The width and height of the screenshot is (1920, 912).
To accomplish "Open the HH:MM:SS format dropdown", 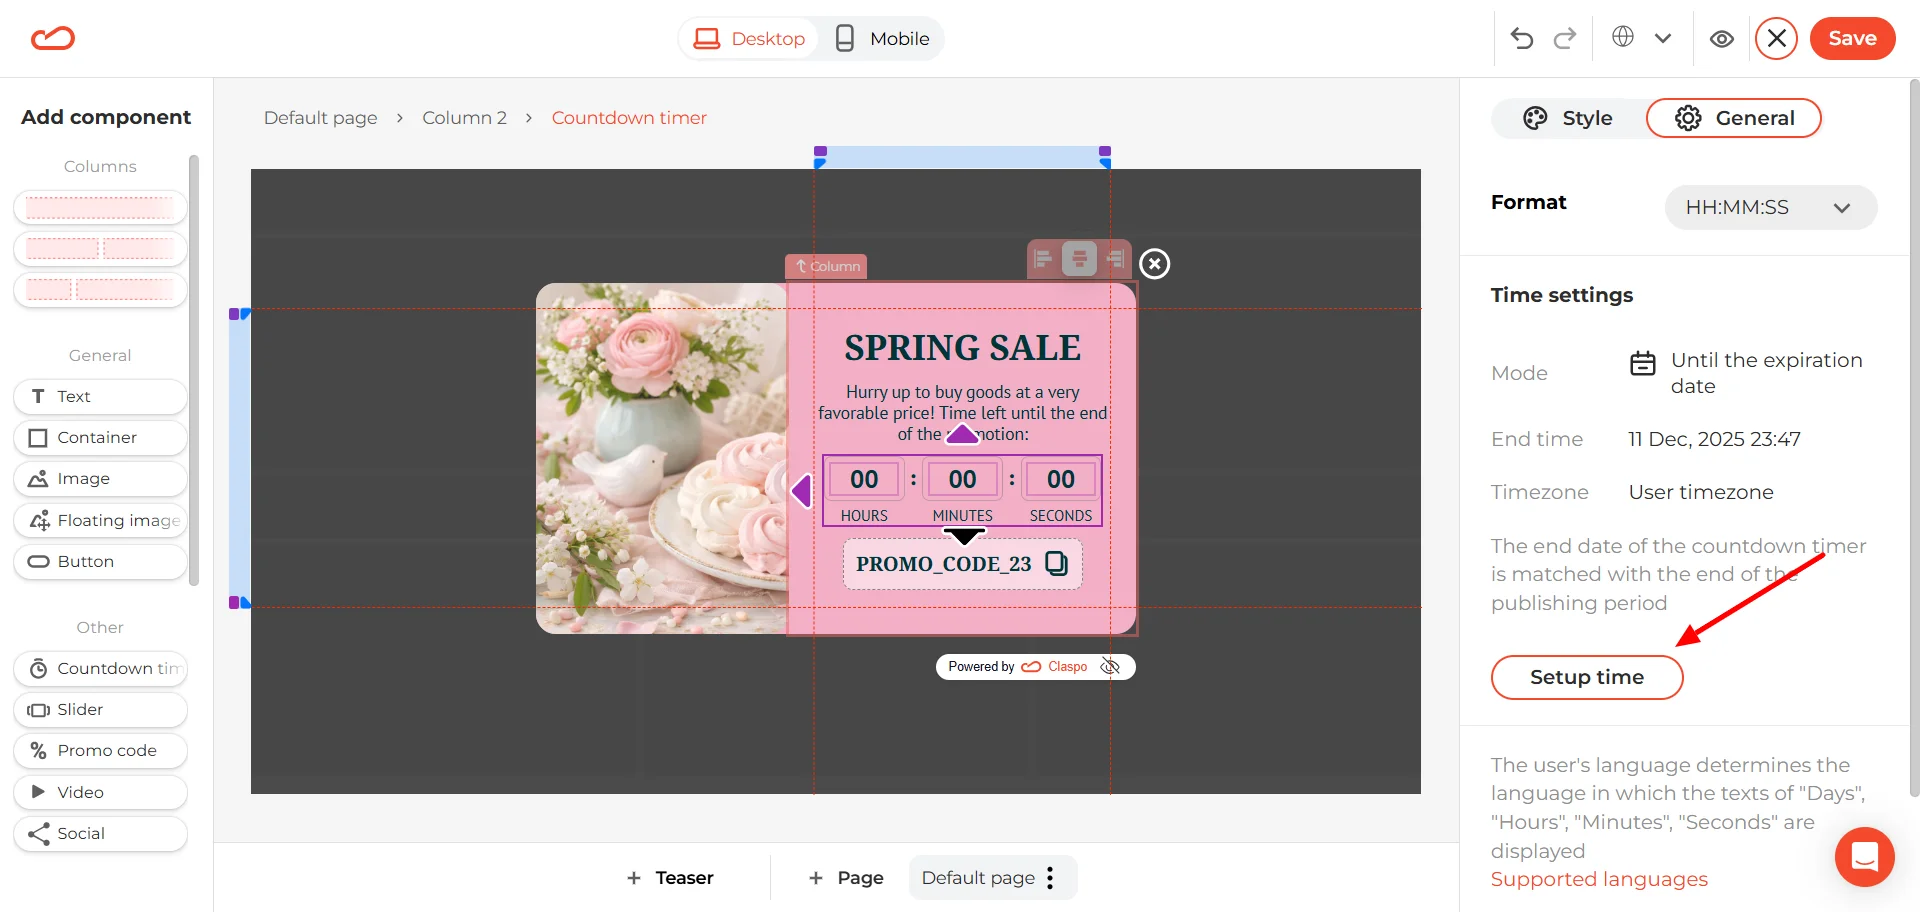I will click(x=1770, y=207).
